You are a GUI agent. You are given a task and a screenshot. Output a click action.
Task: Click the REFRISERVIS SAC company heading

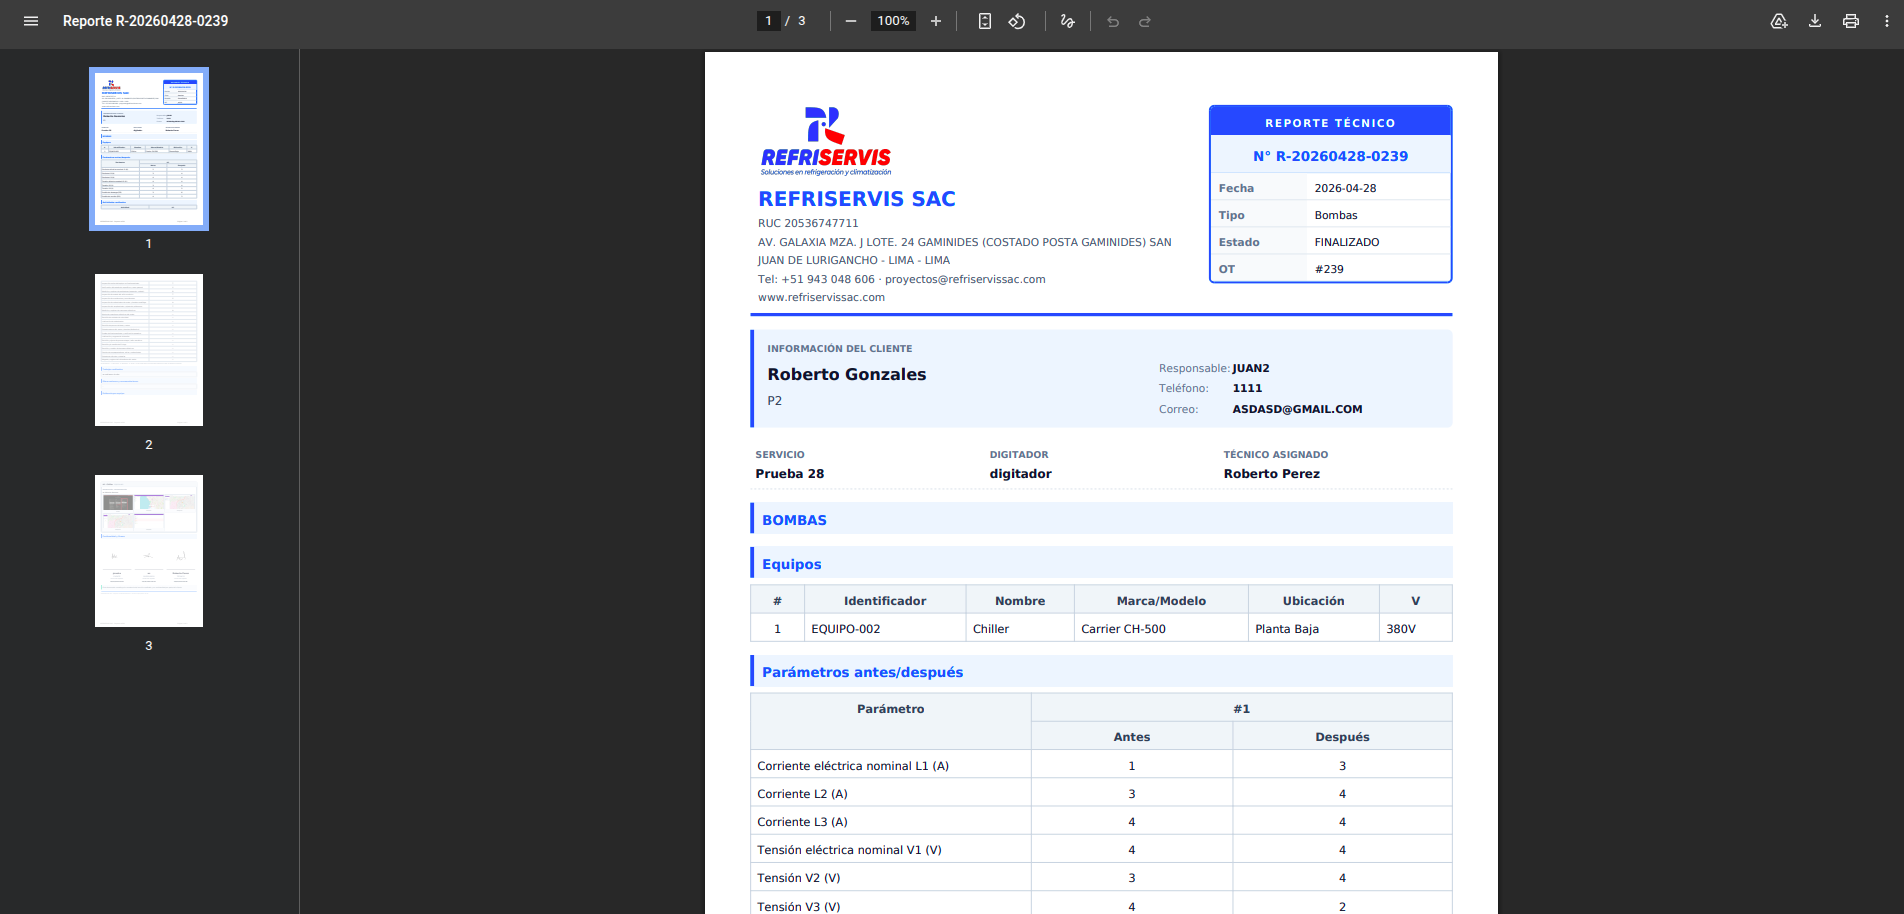[x=857, y=199]
